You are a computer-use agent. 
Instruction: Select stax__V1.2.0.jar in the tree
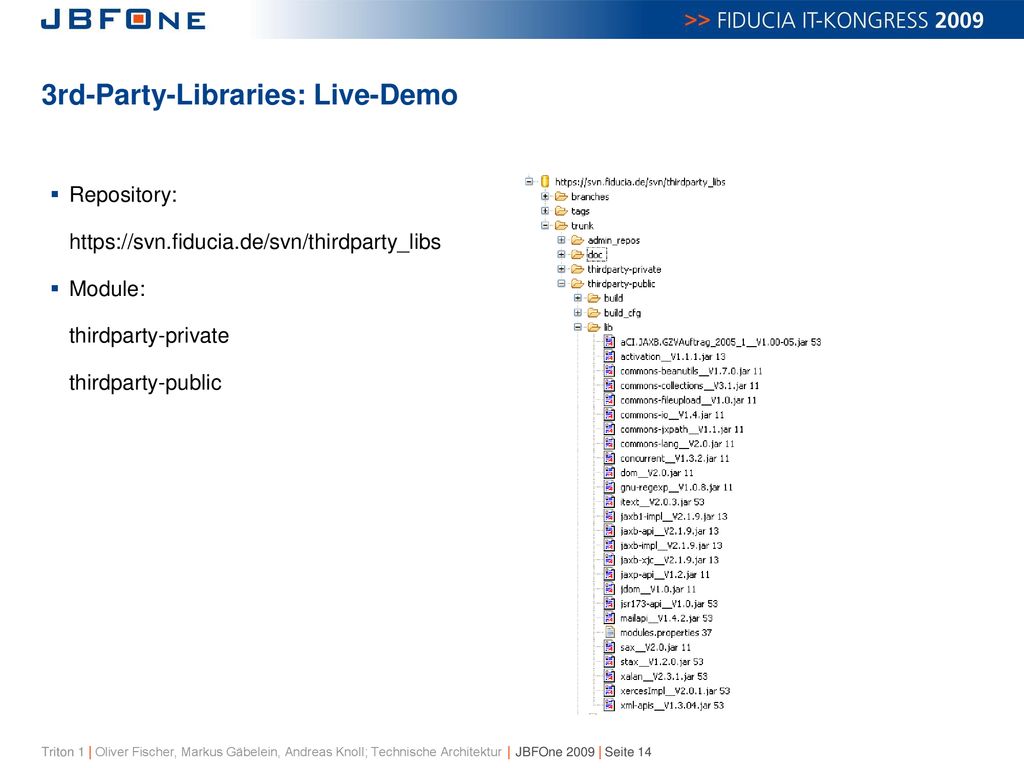click(662, 662)
